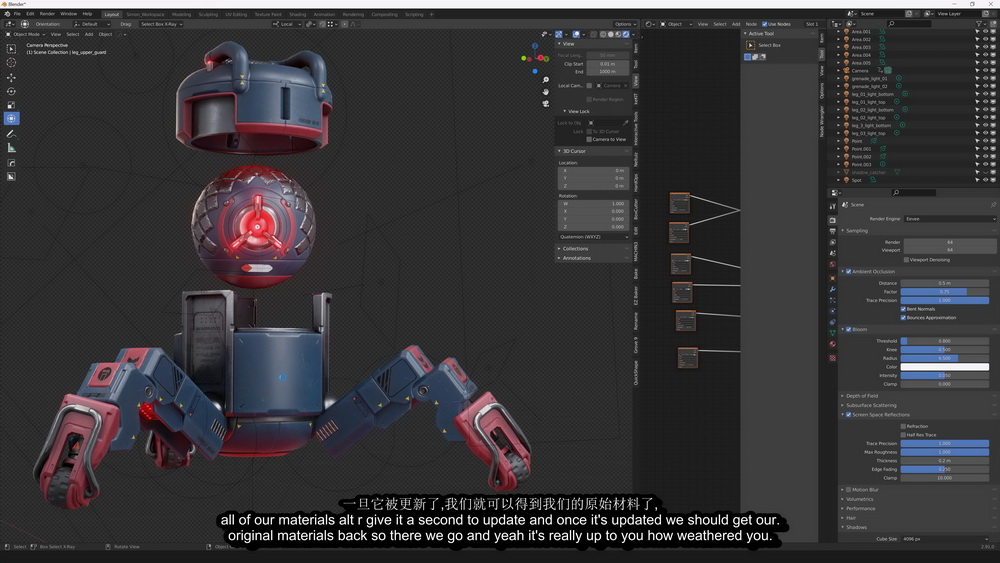The image size is (1000, 563).
Task: Open the Output properties tab icon
Action: (832, 231)
